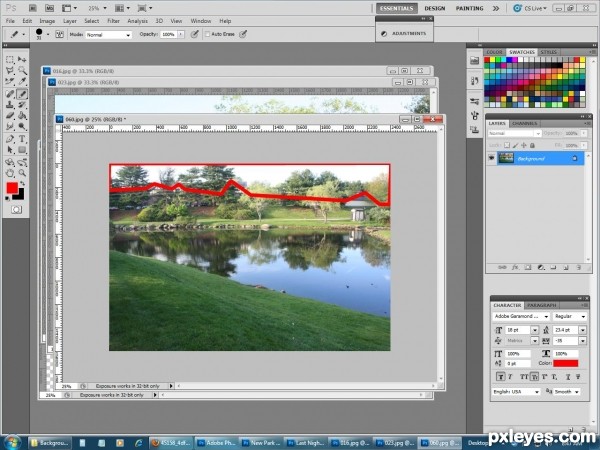The width and height of the screenshot is (600, 450).
Task: Select the Pencil tool in toolbox
Action: [22, 94]
